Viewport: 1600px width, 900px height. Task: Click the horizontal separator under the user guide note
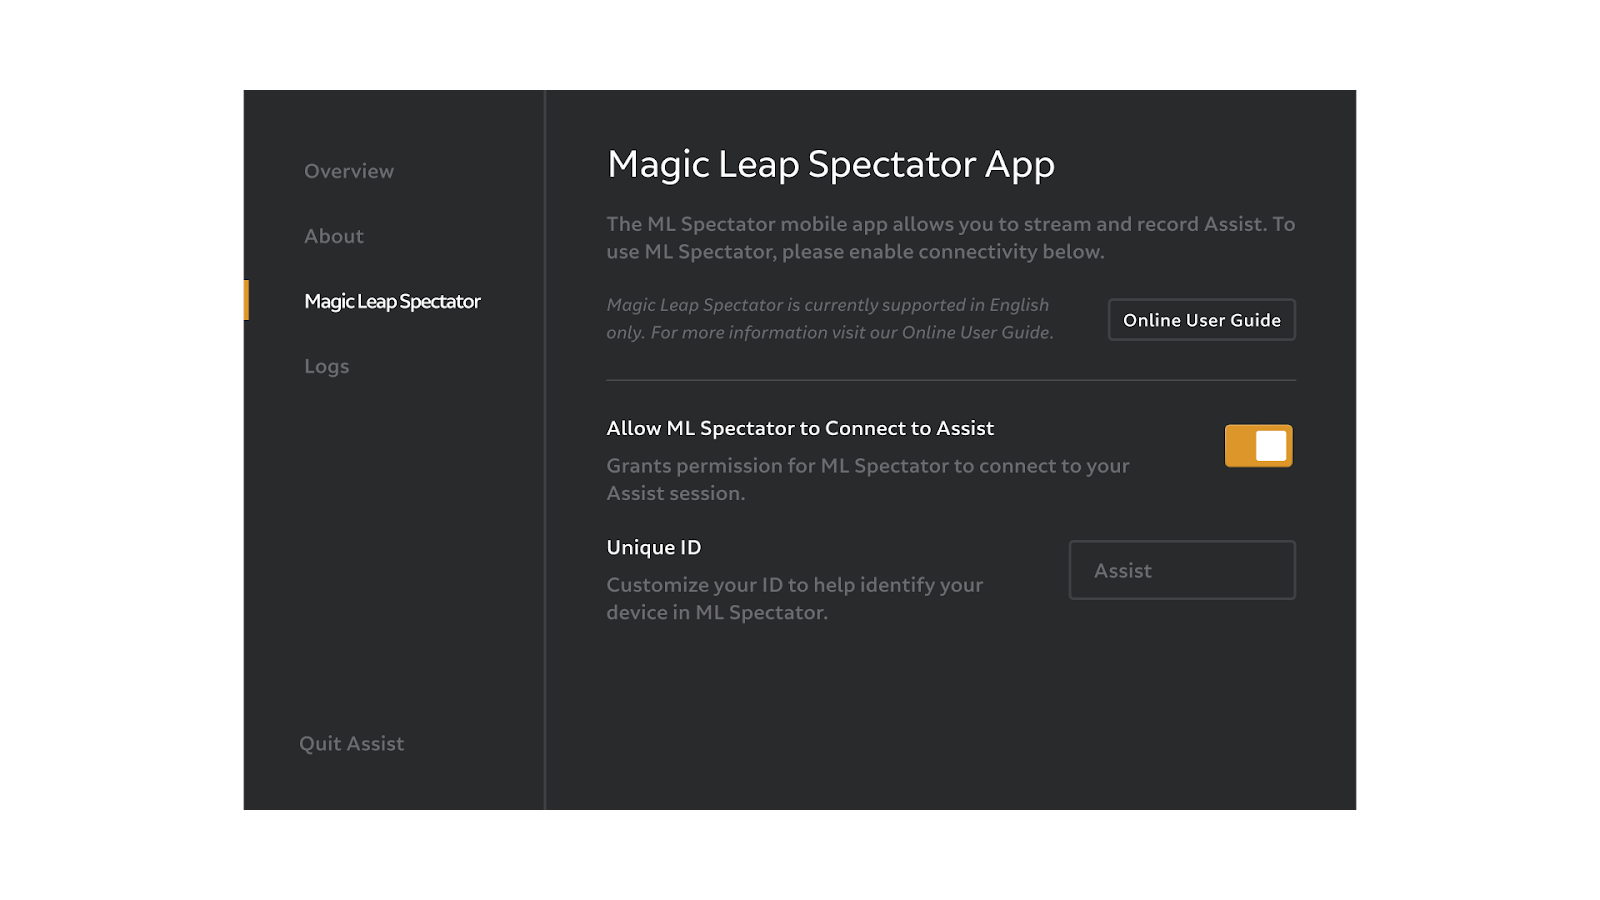coord(951,380)
